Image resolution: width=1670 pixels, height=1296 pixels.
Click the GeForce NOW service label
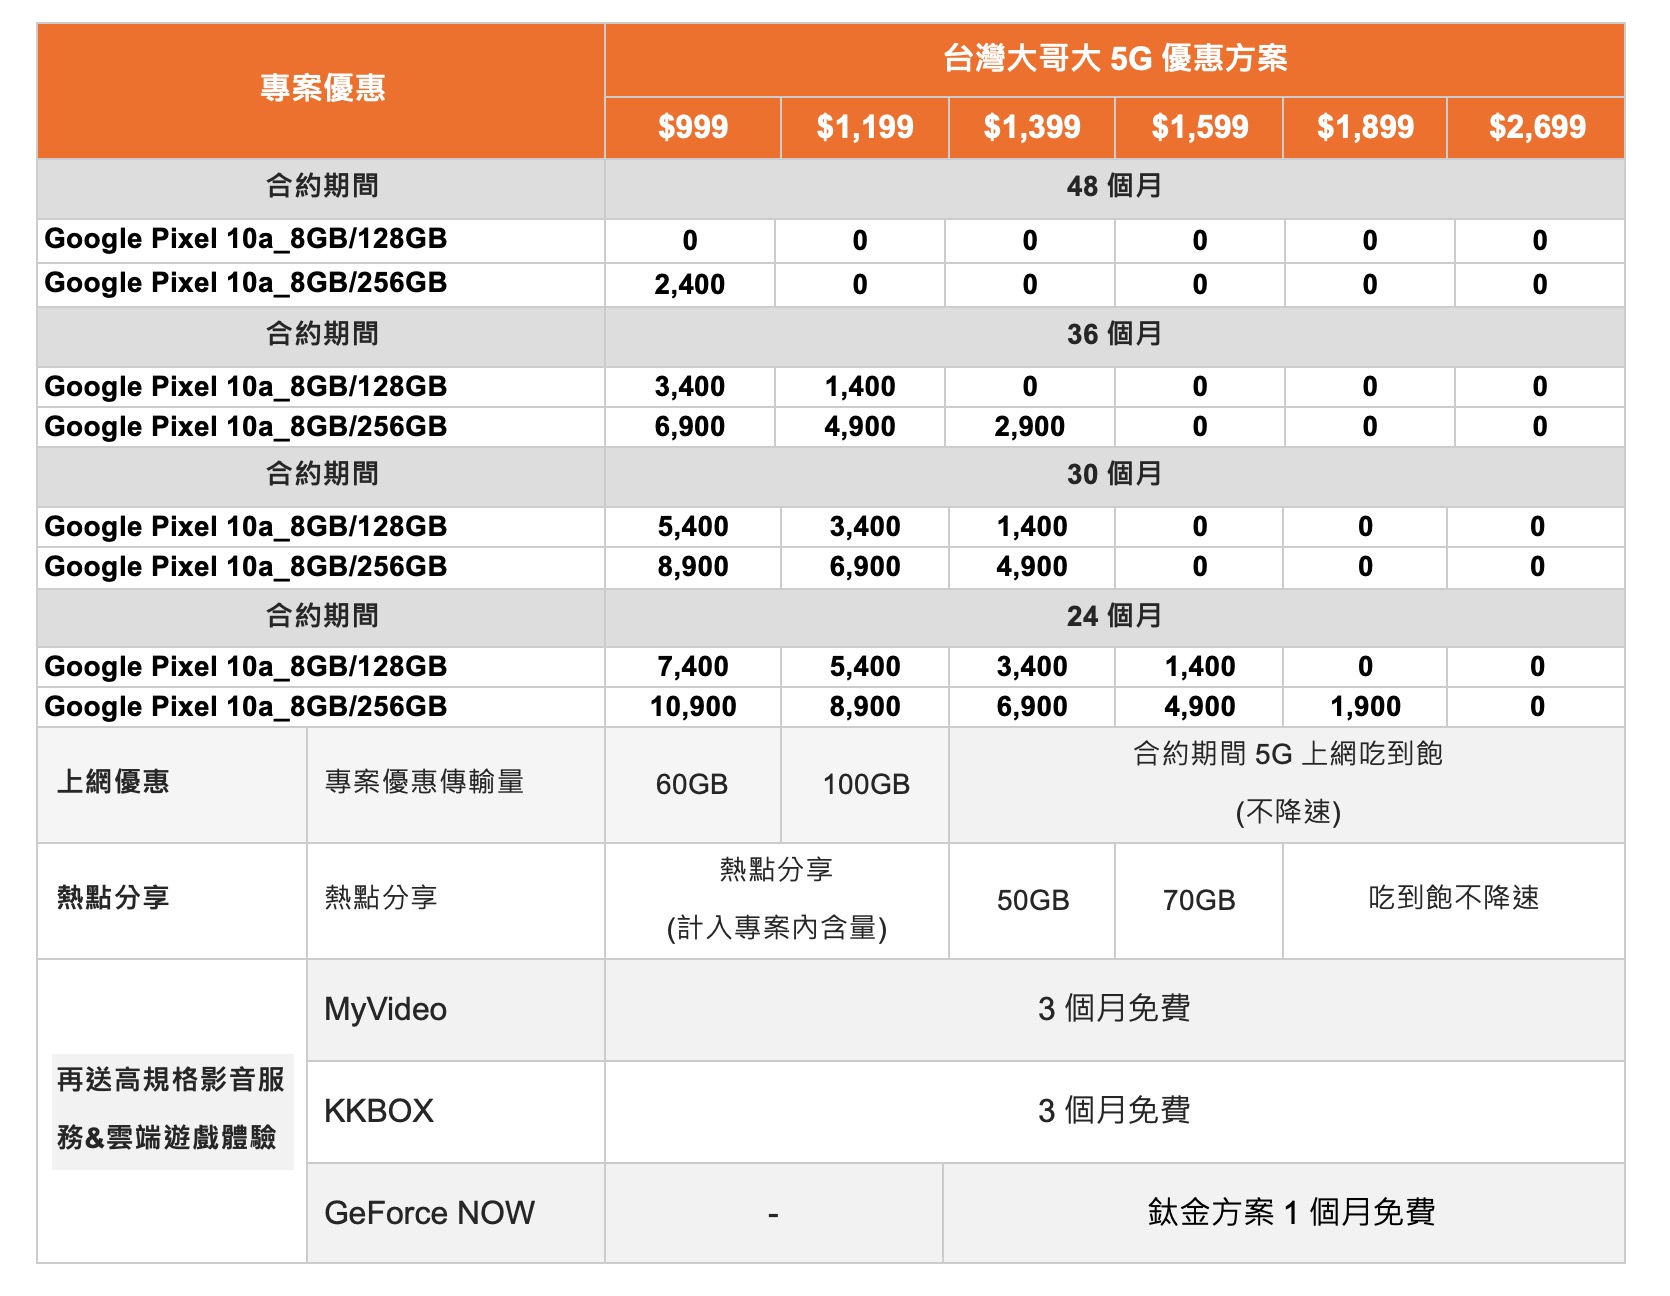(x=429, y=1213)
